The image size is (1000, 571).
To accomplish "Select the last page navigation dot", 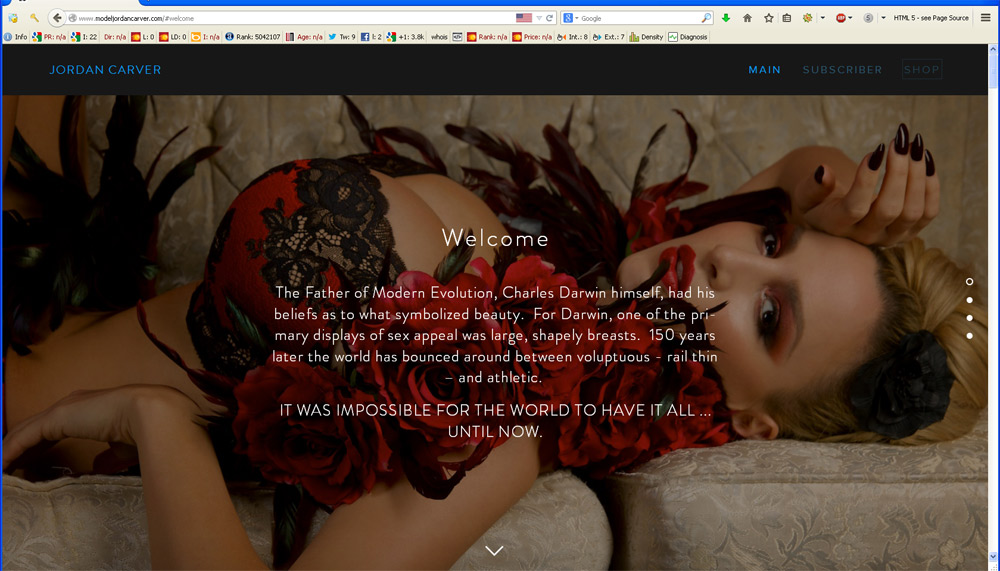I will (x=969, y=336).
